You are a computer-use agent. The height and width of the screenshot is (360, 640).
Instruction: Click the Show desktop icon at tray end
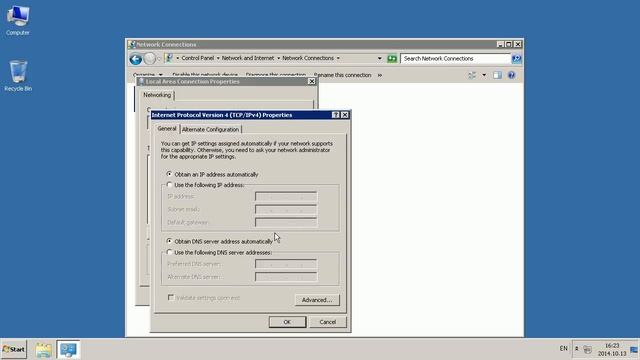point(634,349)
